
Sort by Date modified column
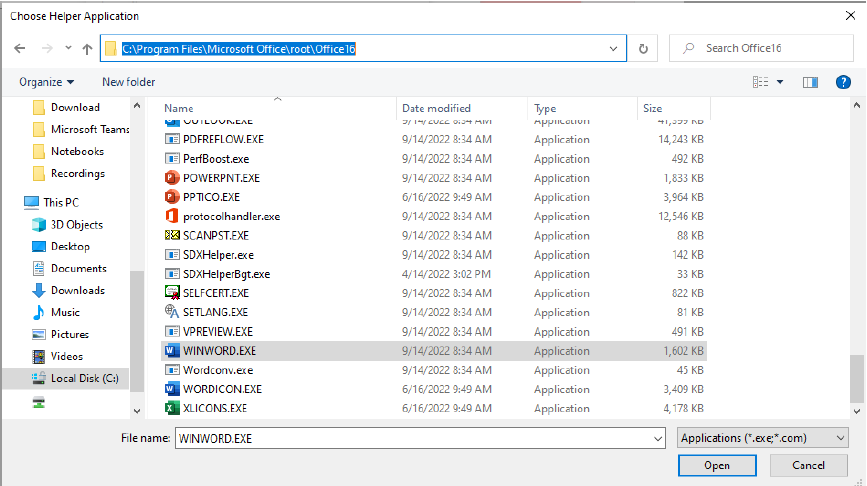pyautogui.click(x=436, y=108)
